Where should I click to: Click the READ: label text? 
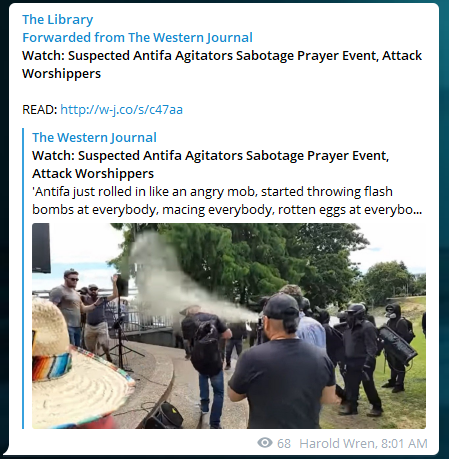click(40, 109)
